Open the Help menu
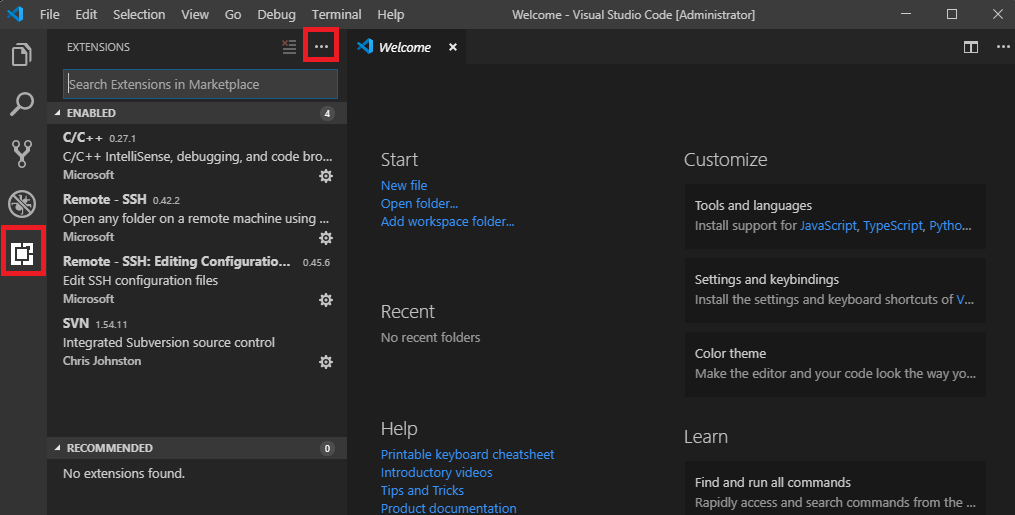The height and width of the screenshot is (515, 1015). pyautogui.click(x=390, y=14)
